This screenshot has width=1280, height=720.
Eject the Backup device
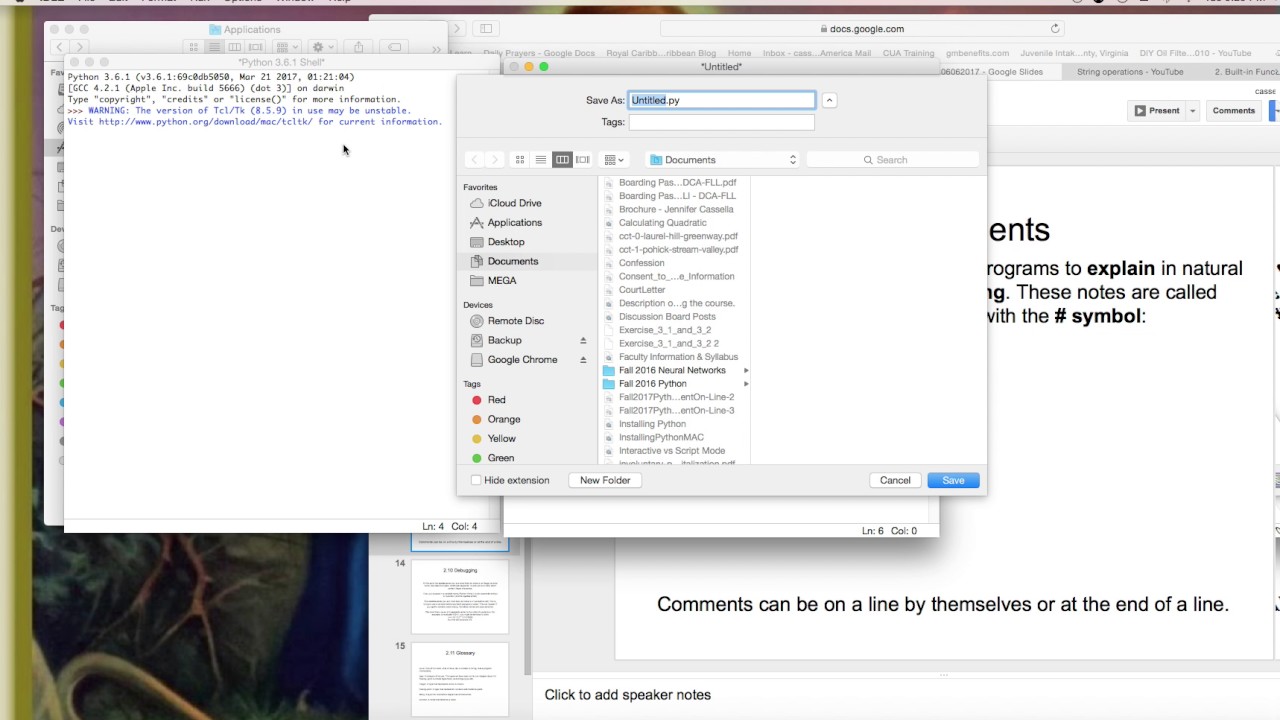click(583, 340)
